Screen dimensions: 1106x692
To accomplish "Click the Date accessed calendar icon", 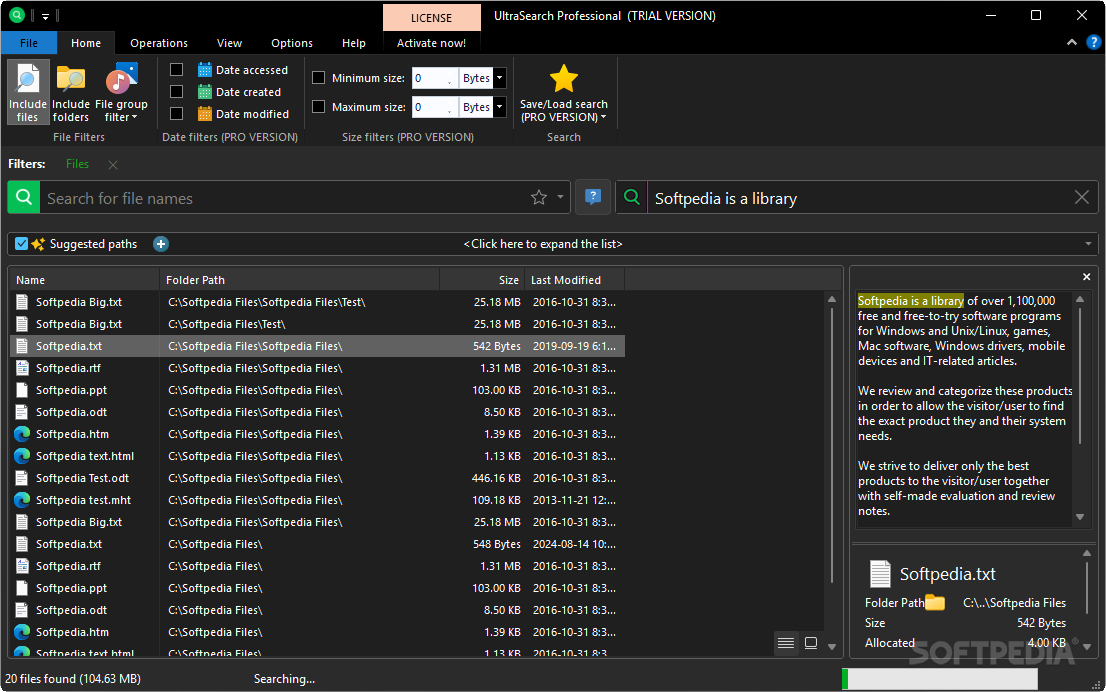I will (205, 70).
